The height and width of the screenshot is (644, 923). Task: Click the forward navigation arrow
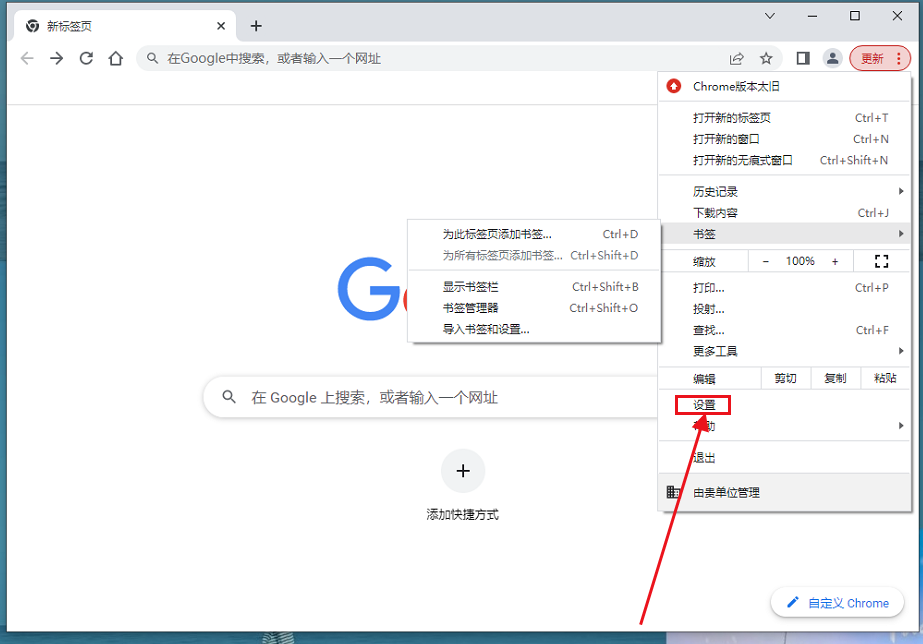tap(57, 58)
